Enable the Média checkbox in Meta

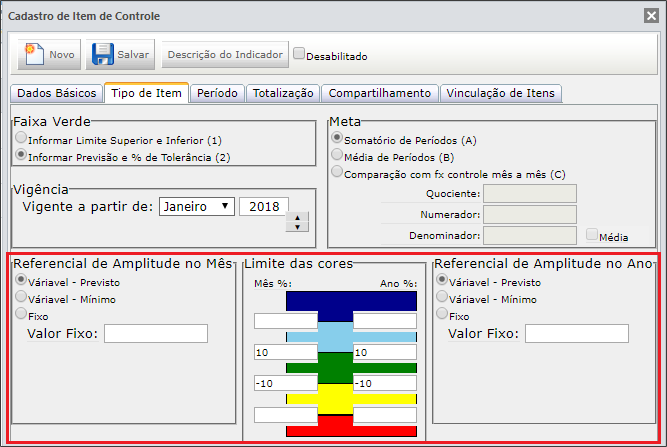[592, 234]
